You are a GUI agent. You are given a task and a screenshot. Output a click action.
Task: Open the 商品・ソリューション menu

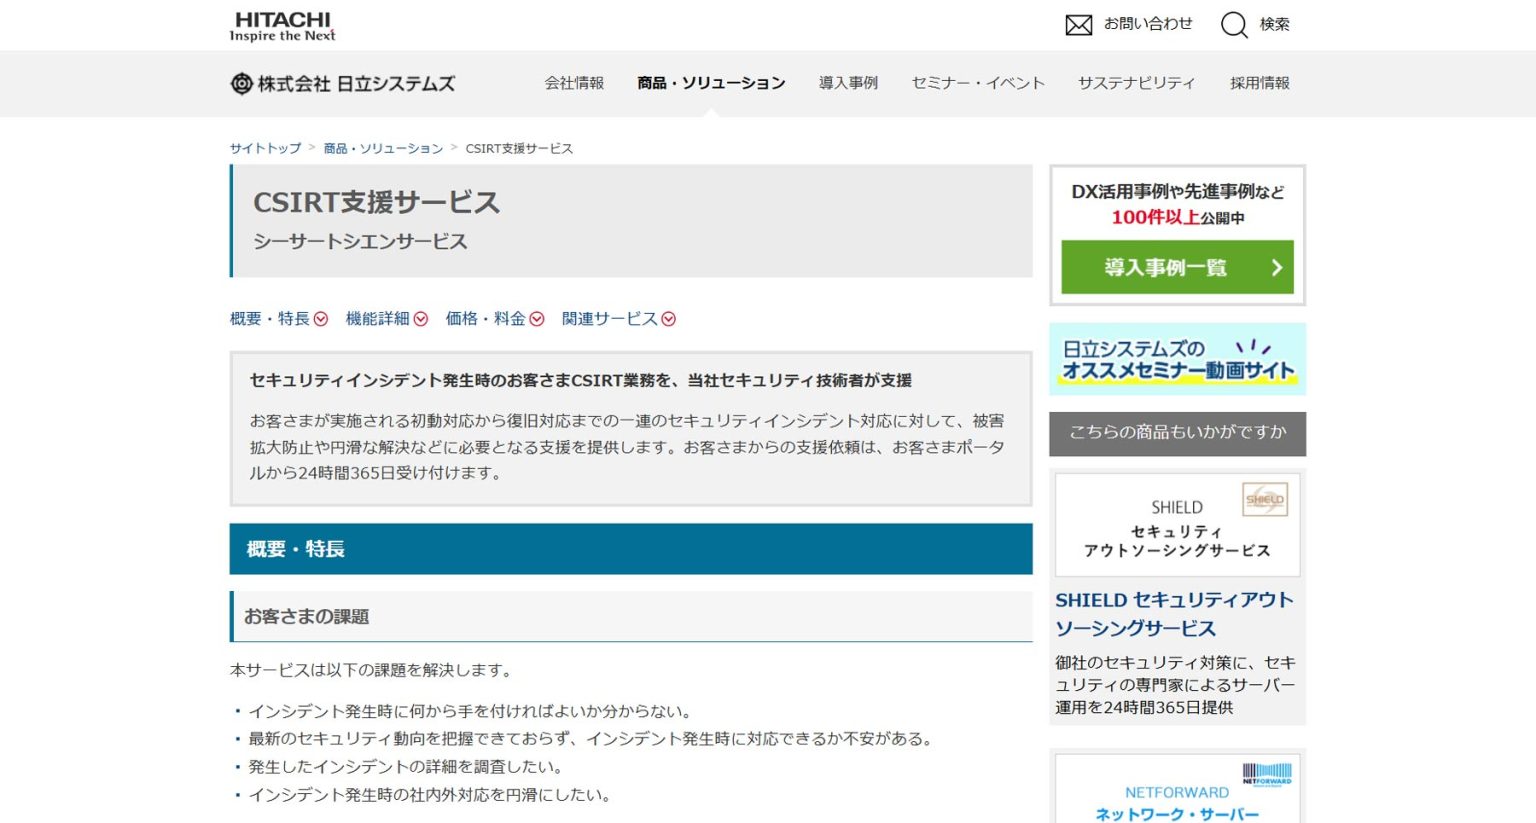pyautogui.click(x=710, y=83)
